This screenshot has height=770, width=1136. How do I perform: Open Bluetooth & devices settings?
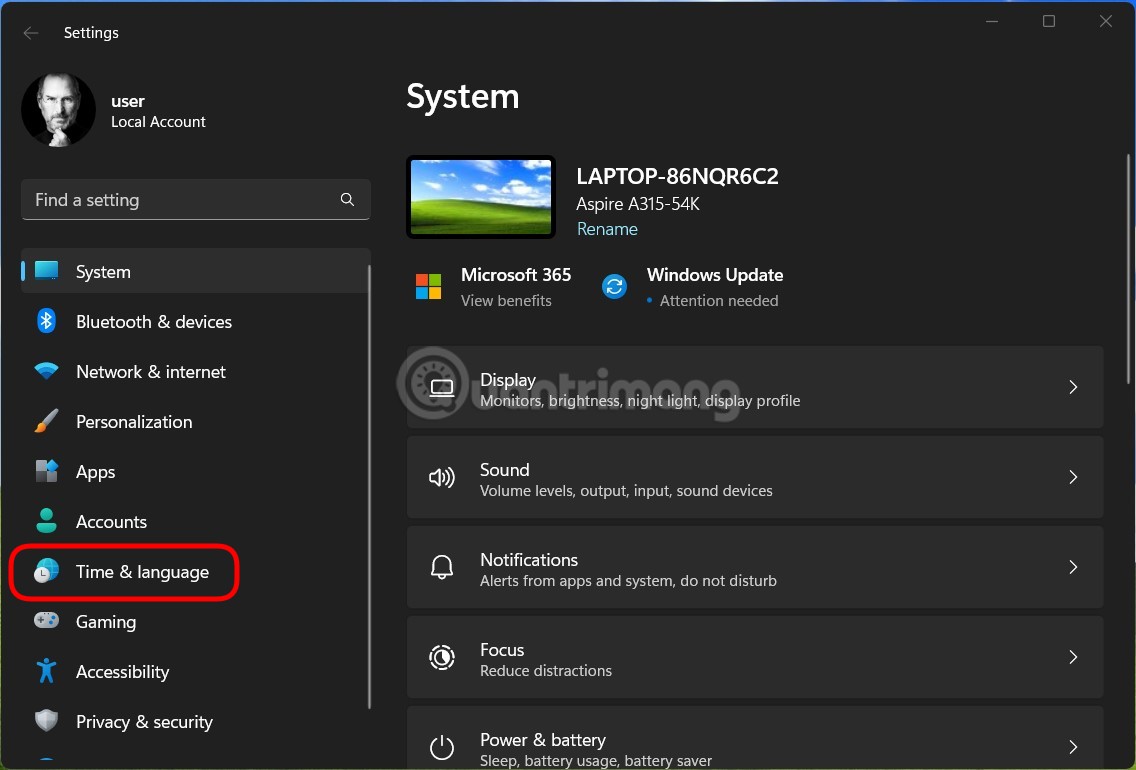click(196, 321)
